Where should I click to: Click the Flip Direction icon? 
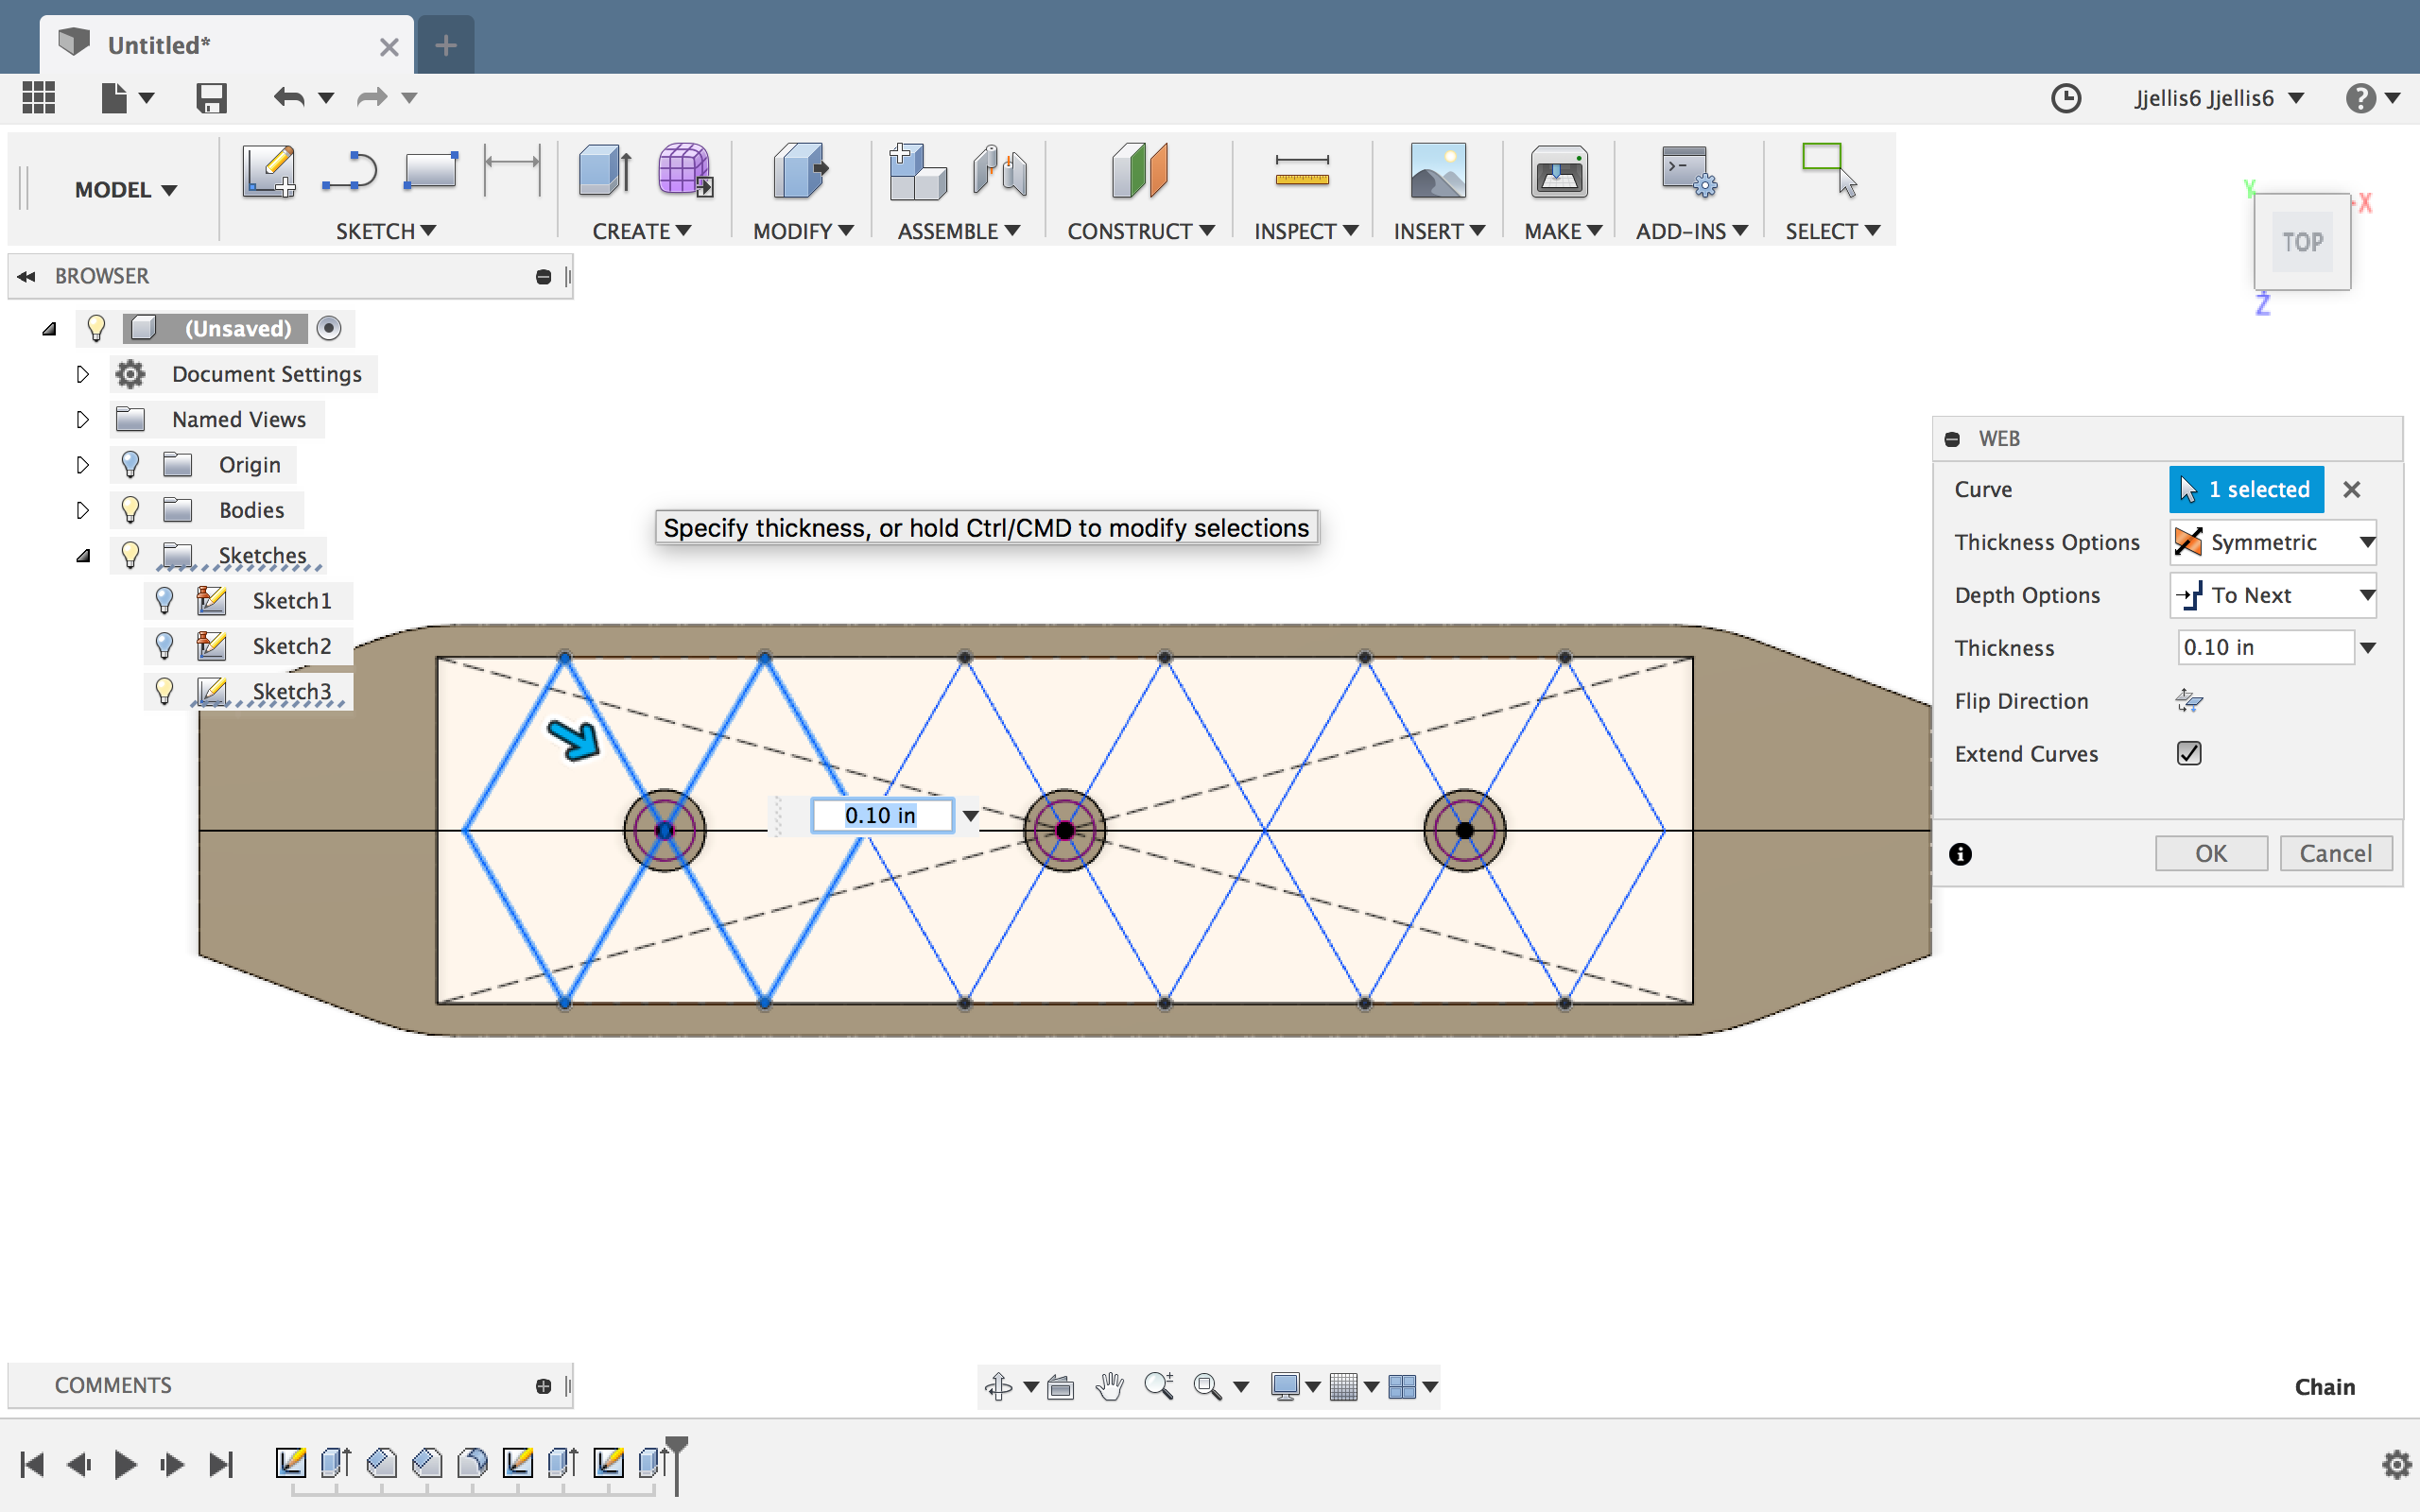click(2188, 701)
